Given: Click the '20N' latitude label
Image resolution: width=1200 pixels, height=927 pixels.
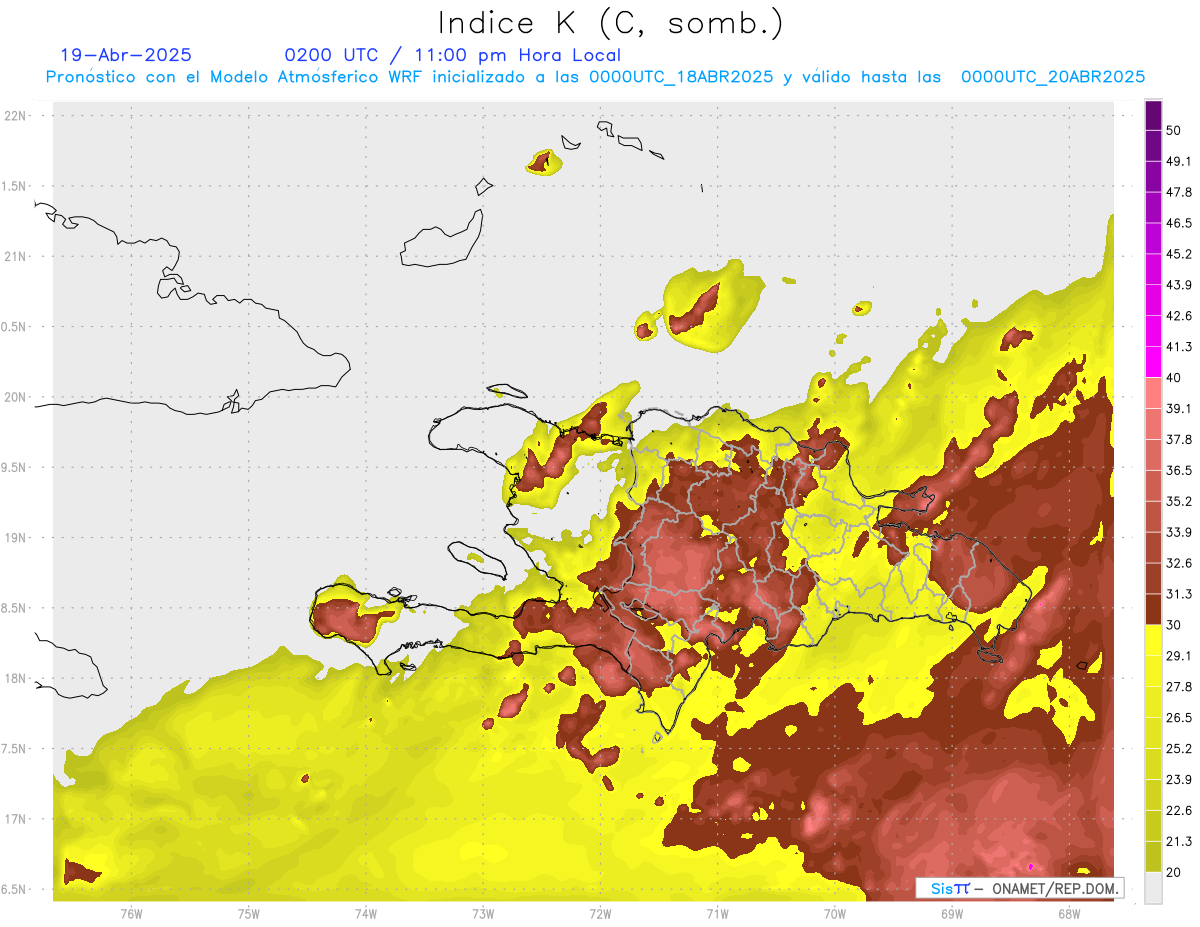Looking at the screenshot, I should coord(15,397).
